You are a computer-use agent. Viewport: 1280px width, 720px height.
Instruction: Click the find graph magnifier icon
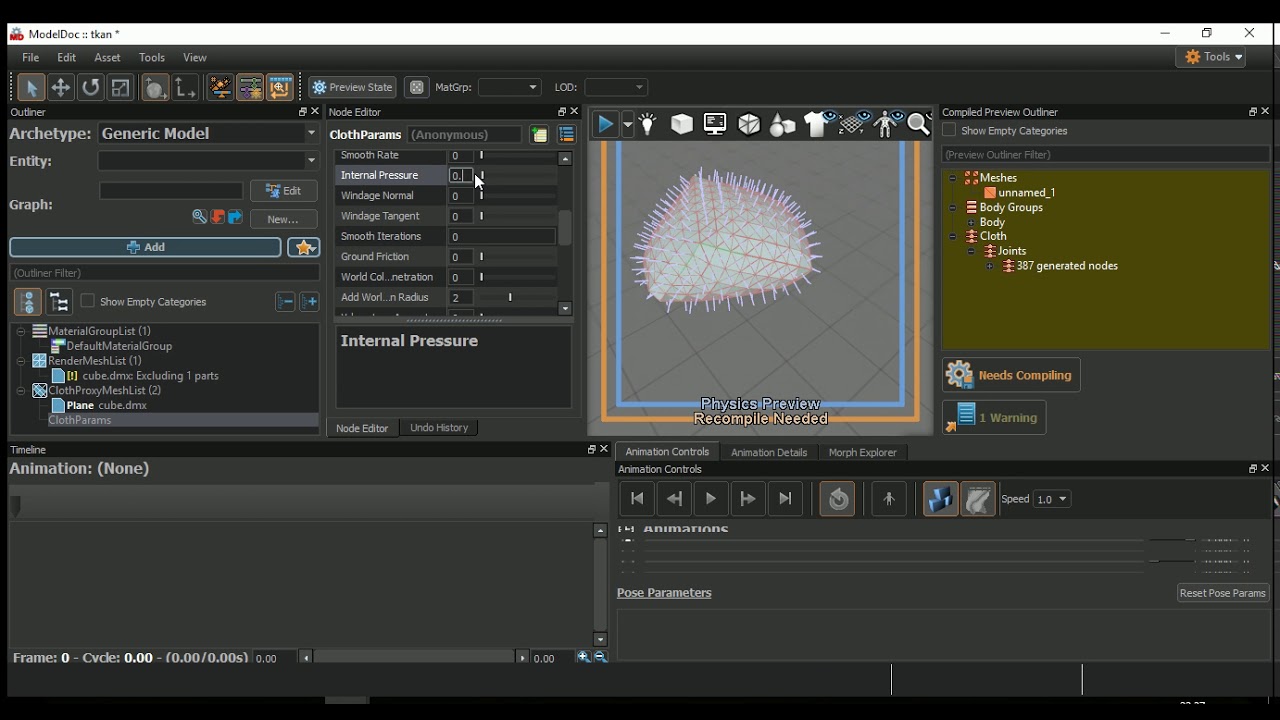(x=199, y=217)
